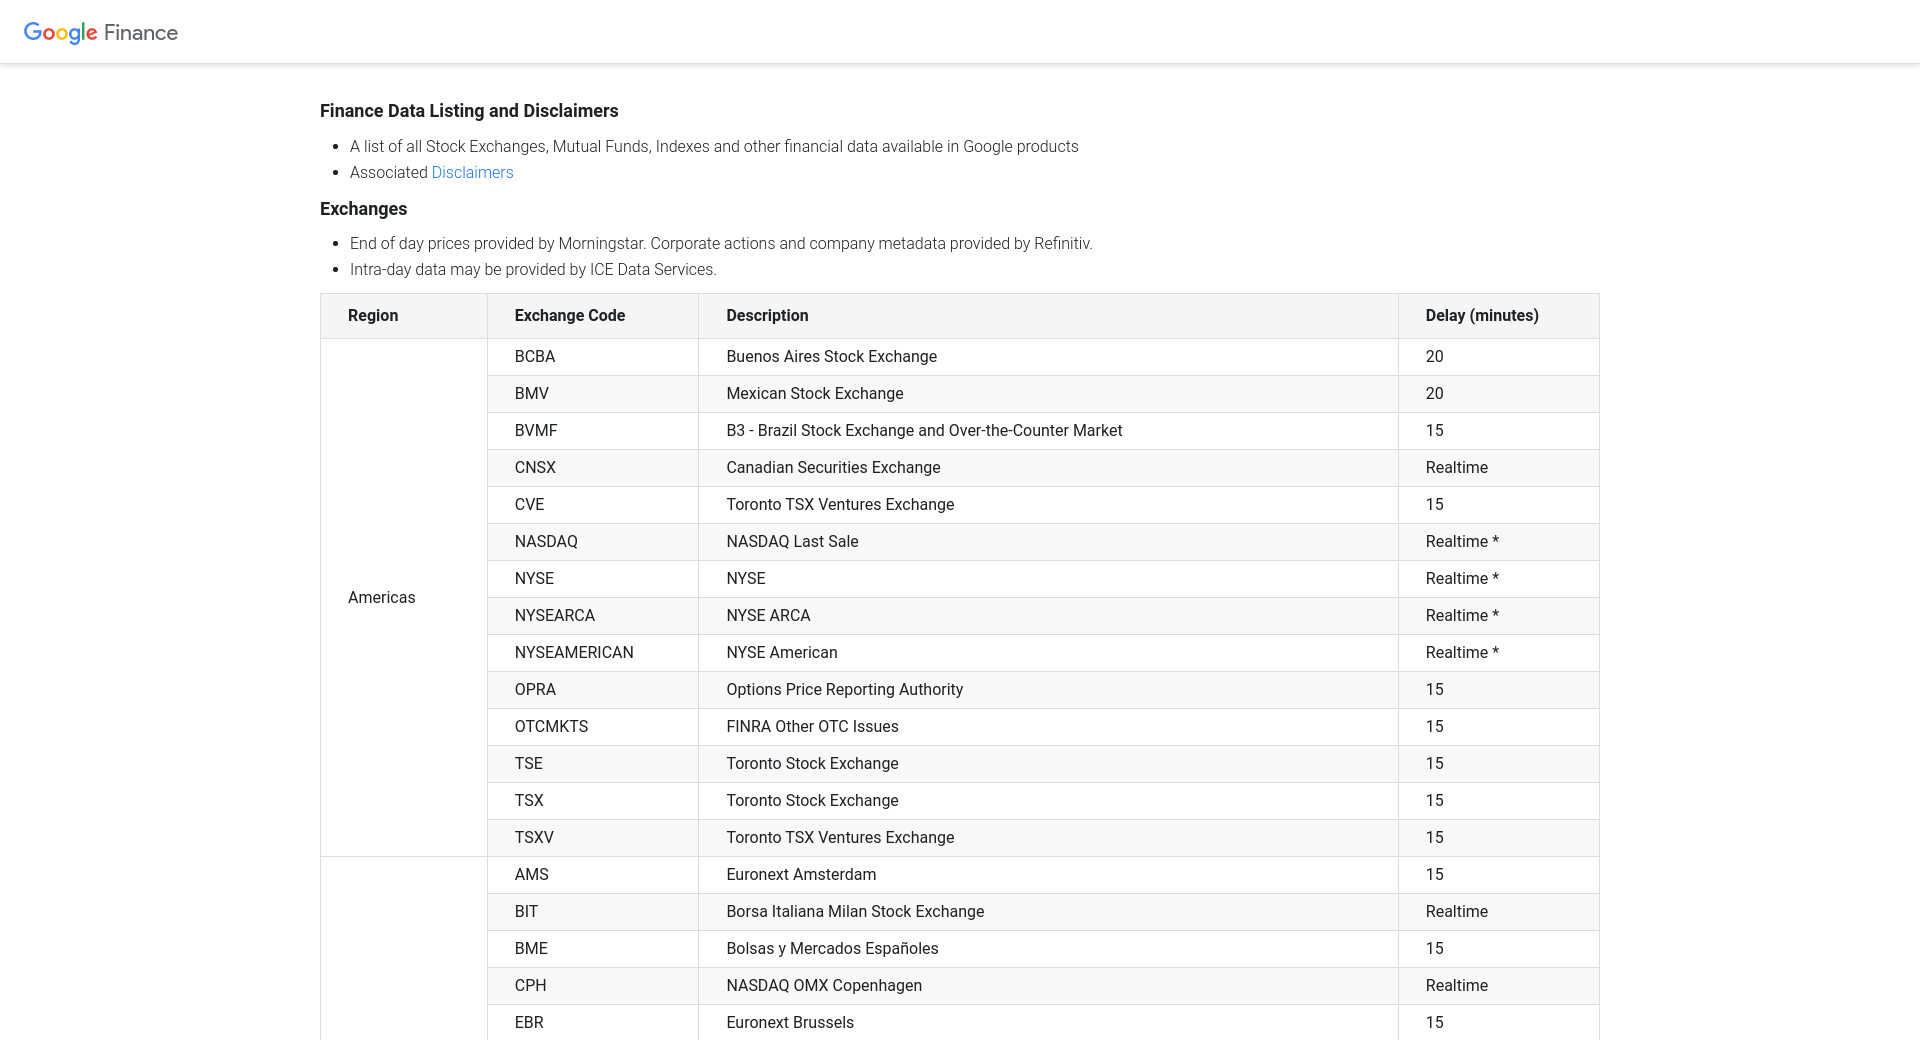The image size is (1920, 1040).
Task: Click the NYSE American description cell
Action: click(781, 652)
